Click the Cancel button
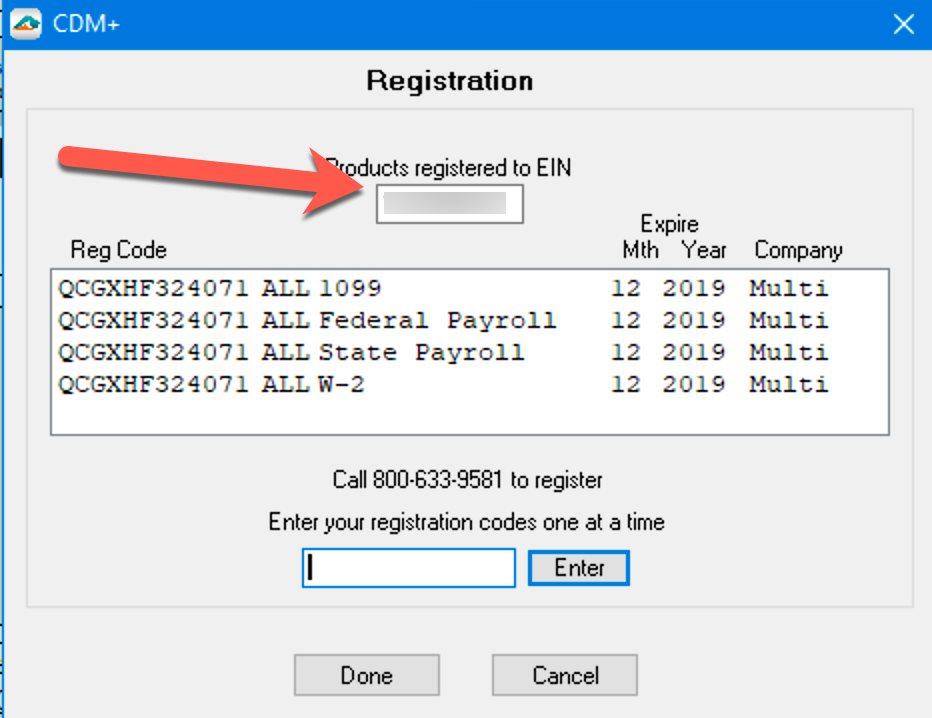 click(x=564, y=675)
